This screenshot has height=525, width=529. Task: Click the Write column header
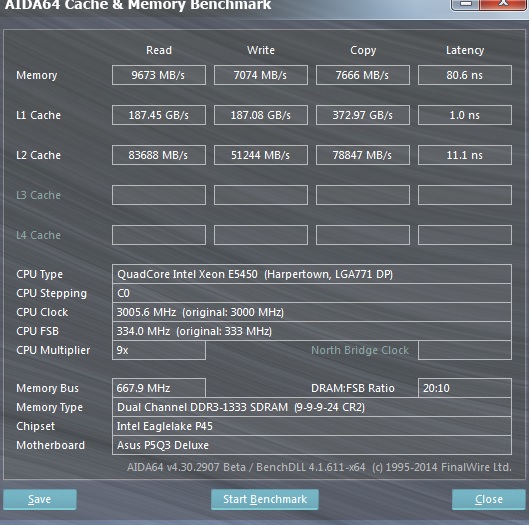pos(261,50)
